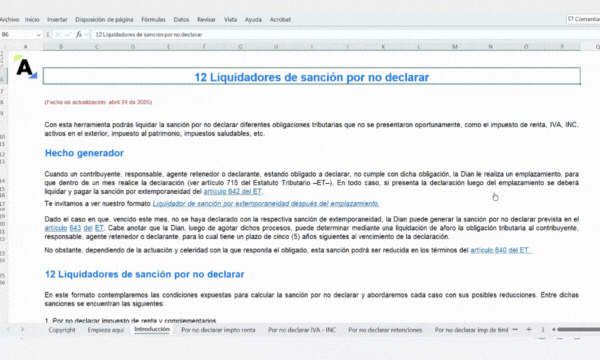Open the artículo 640 del ET link

coord(500,250)
